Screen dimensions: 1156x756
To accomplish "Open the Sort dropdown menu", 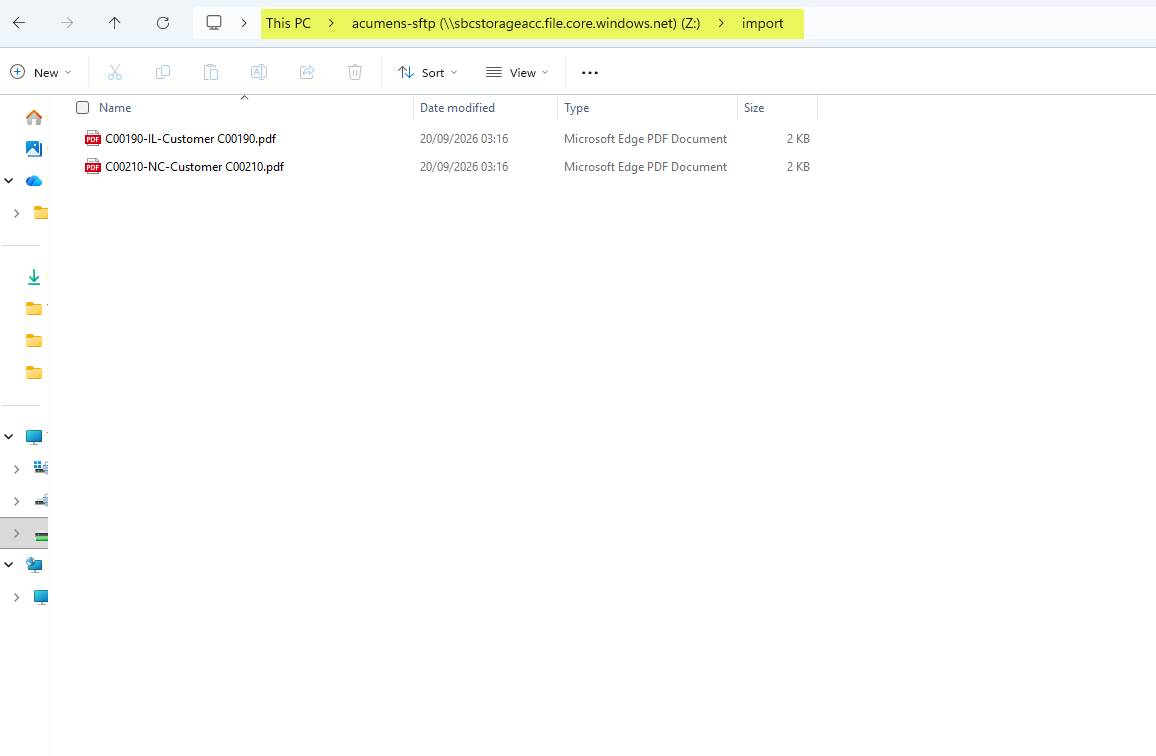I will click(428, 72).
